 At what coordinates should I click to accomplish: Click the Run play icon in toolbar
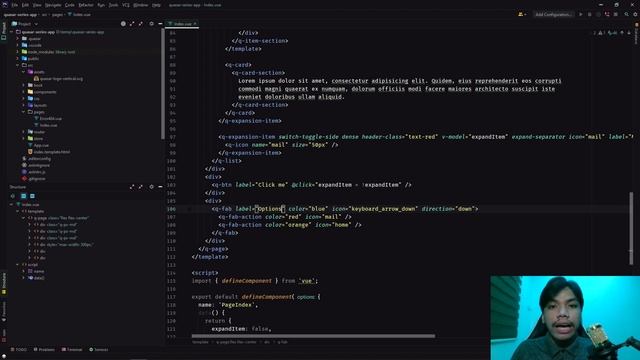click(x=581, y=14)
